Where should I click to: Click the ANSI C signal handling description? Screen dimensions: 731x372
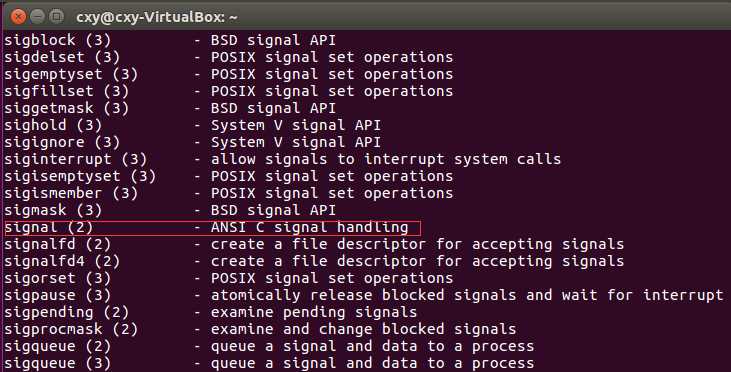point(310,227)
